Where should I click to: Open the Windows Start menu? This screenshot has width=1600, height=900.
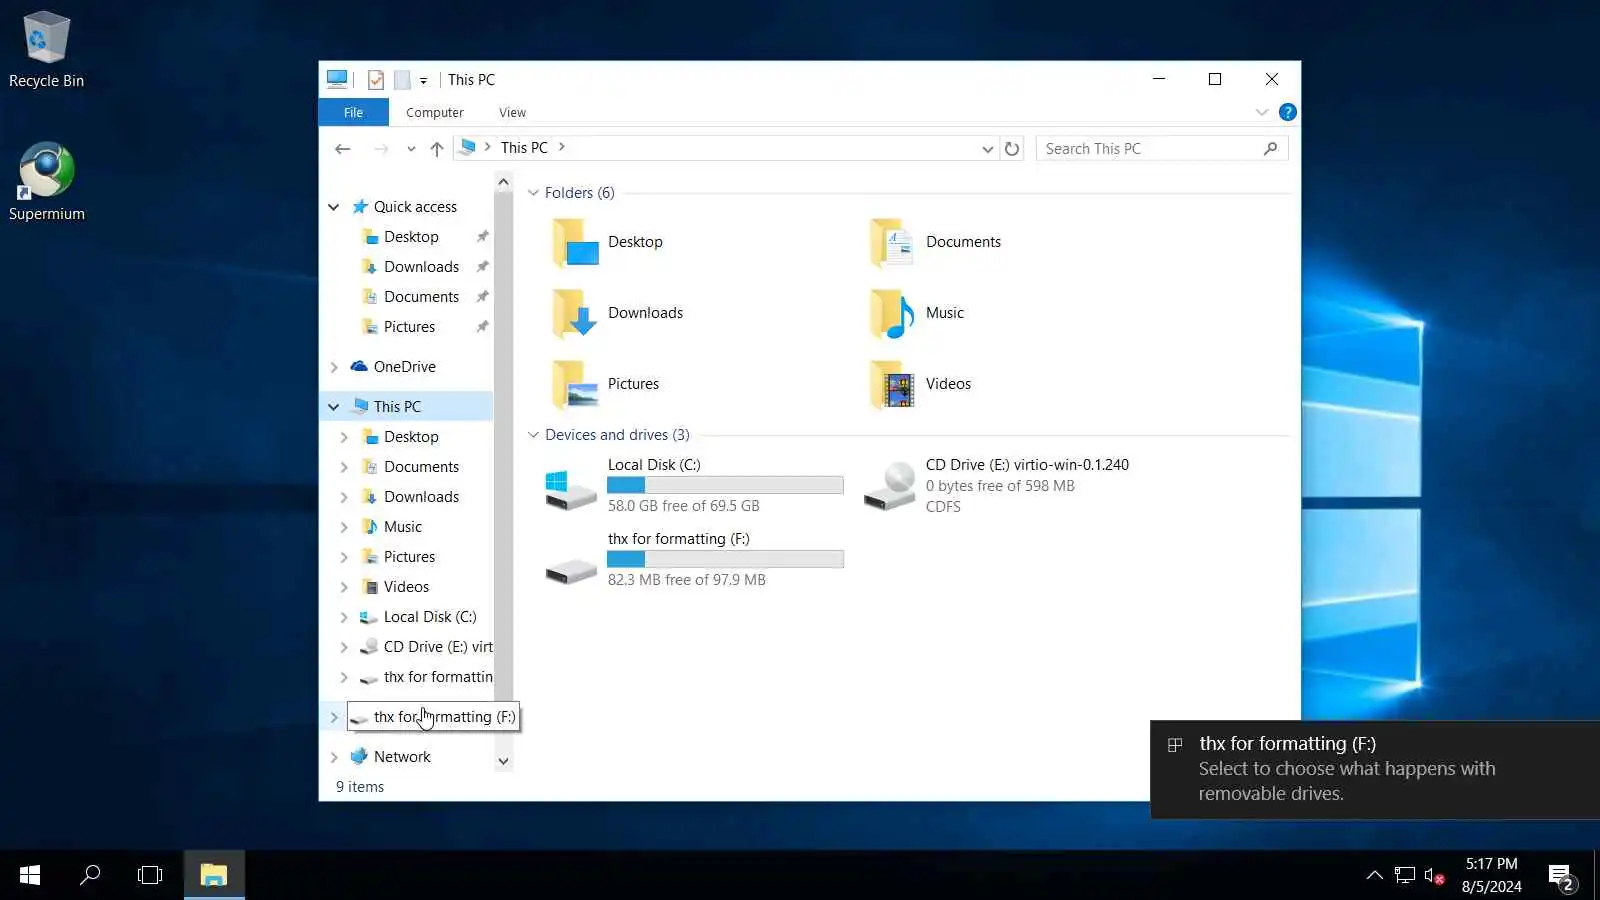click(30, 875)
